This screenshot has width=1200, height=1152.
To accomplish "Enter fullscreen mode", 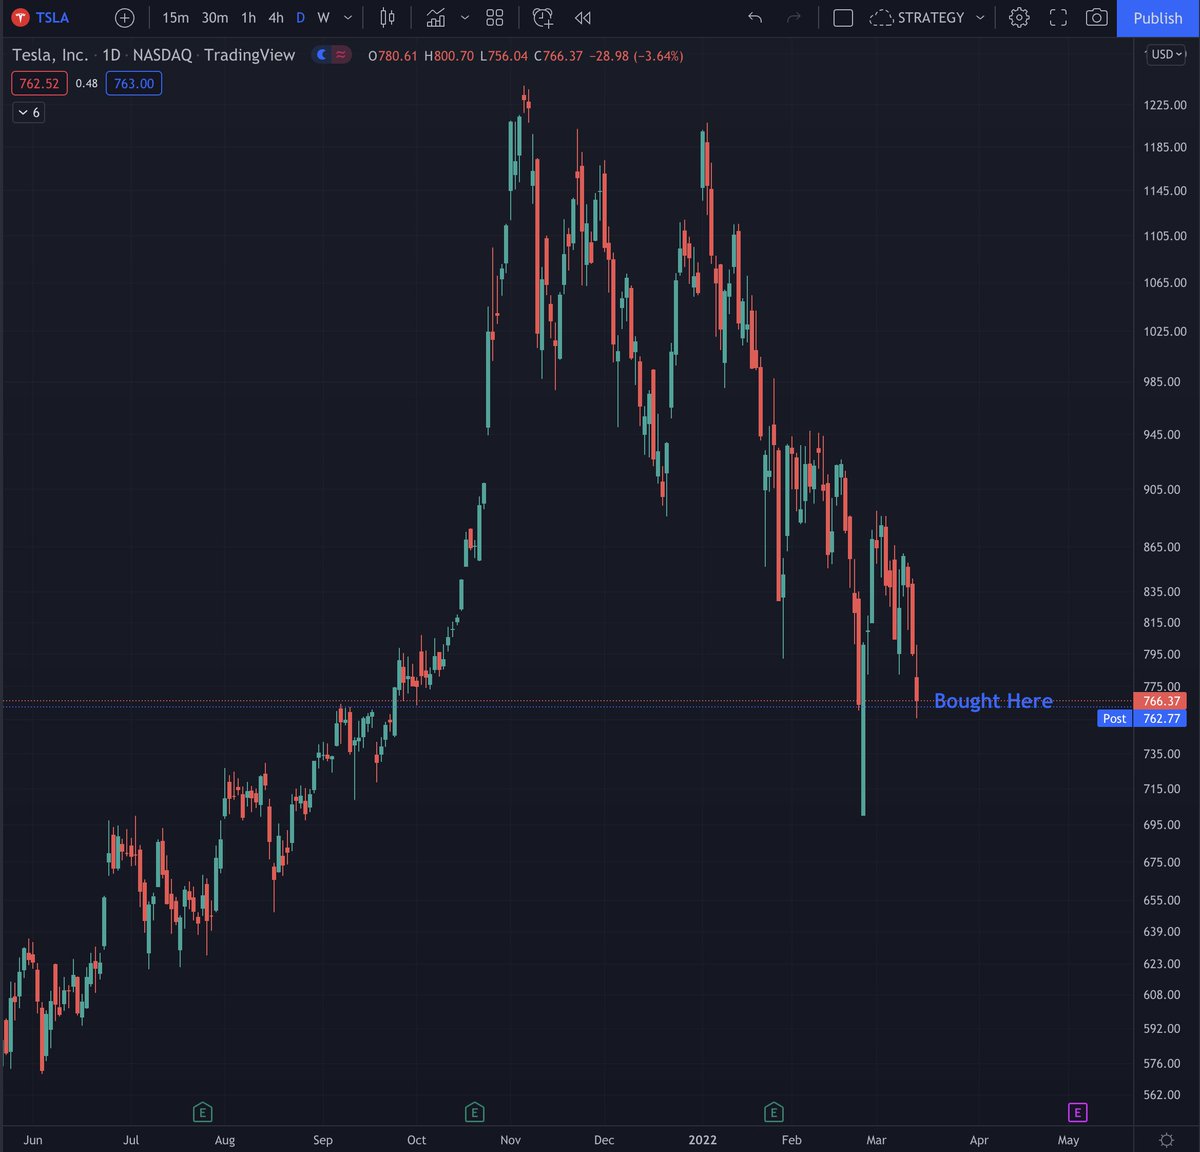I will tap(1058, 17).
